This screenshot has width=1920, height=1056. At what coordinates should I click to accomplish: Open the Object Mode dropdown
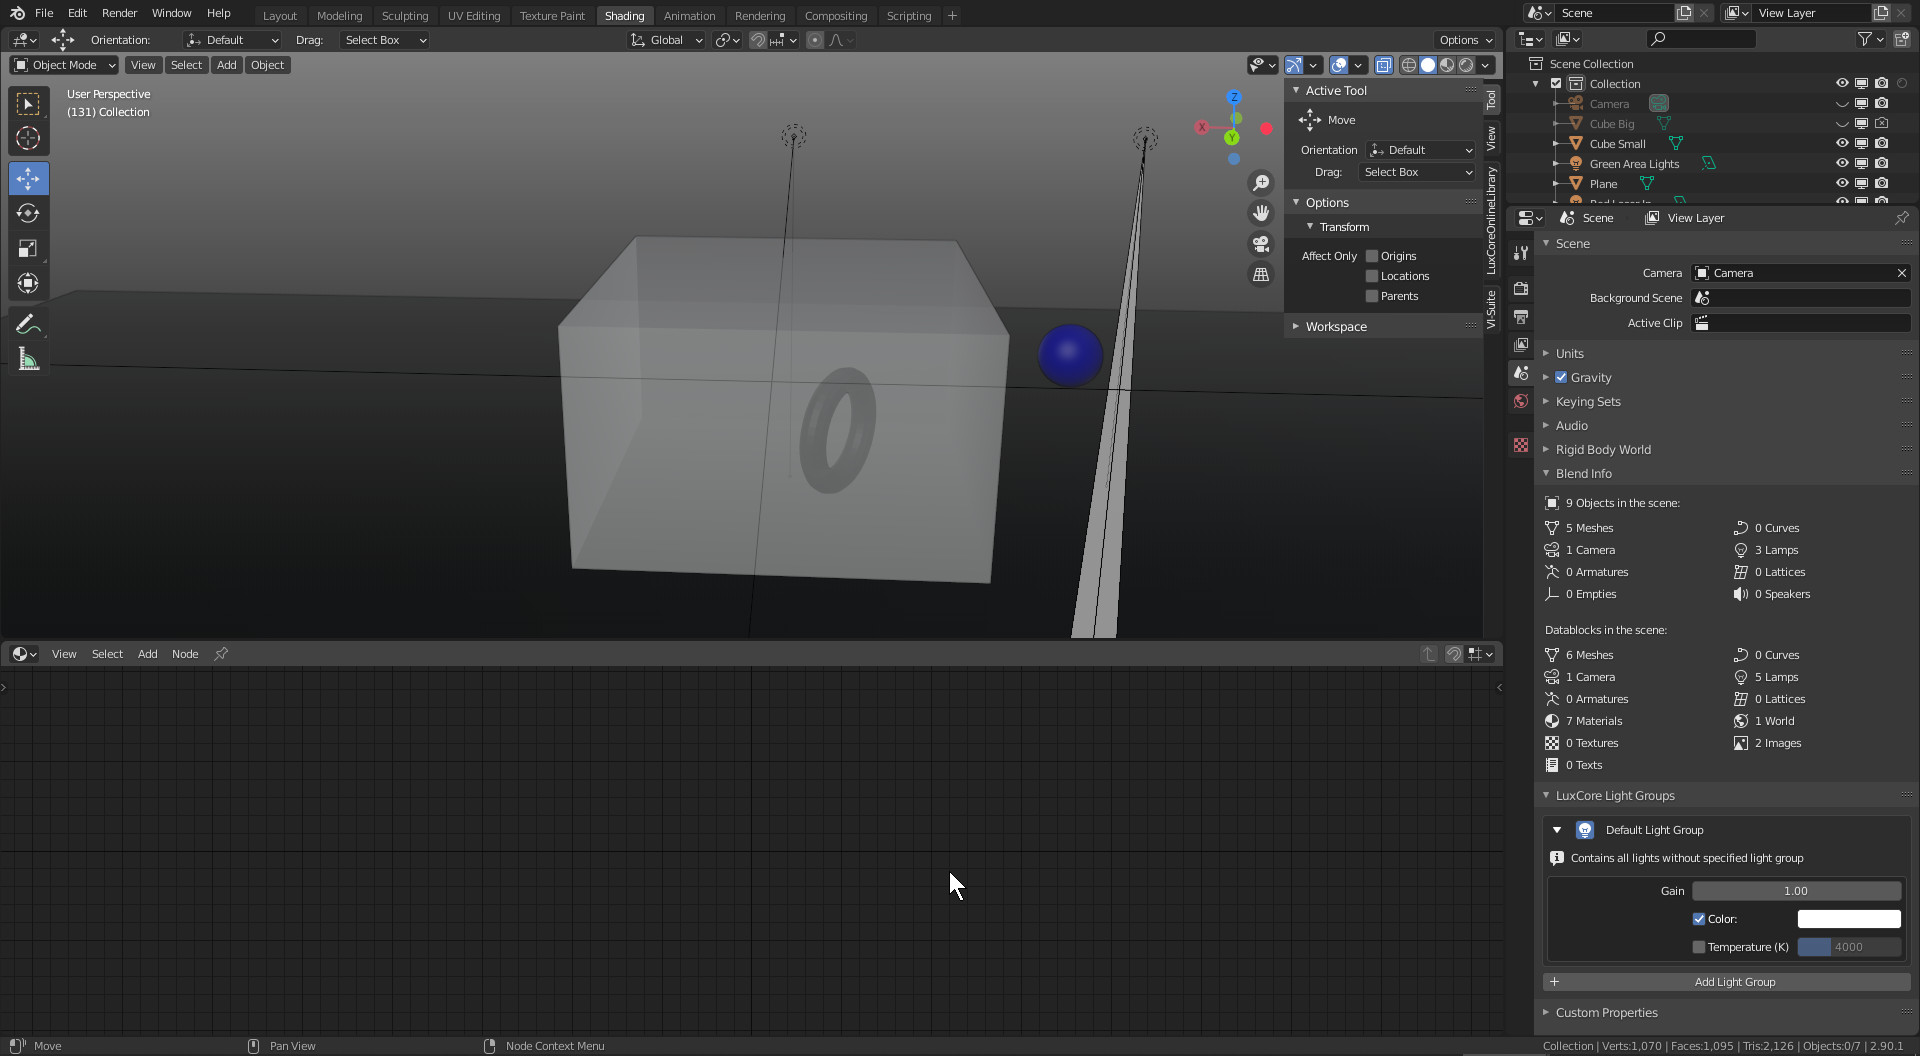point(64,65)
